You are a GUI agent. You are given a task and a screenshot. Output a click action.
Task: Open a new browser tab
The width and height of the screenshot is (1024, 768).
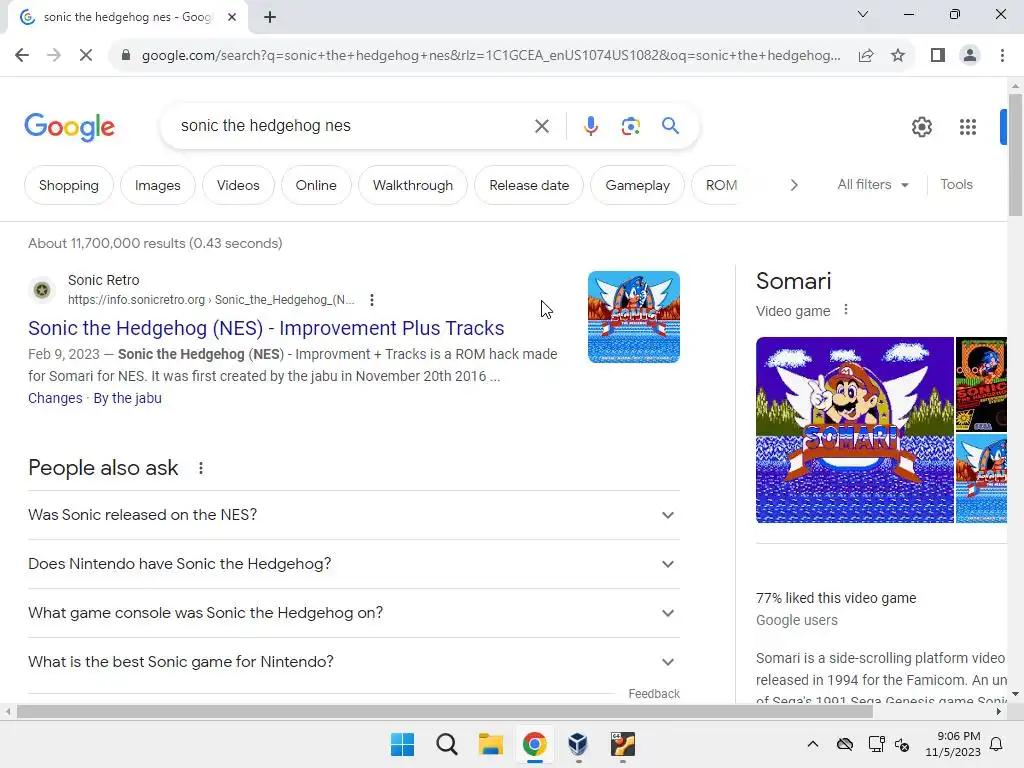click(x=270, y=17)
